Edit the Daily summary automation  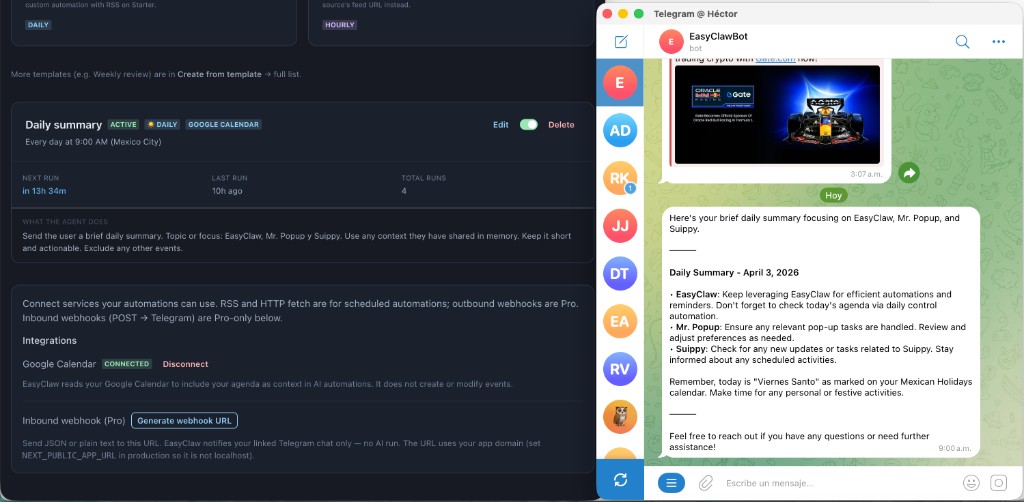[501, 125]
